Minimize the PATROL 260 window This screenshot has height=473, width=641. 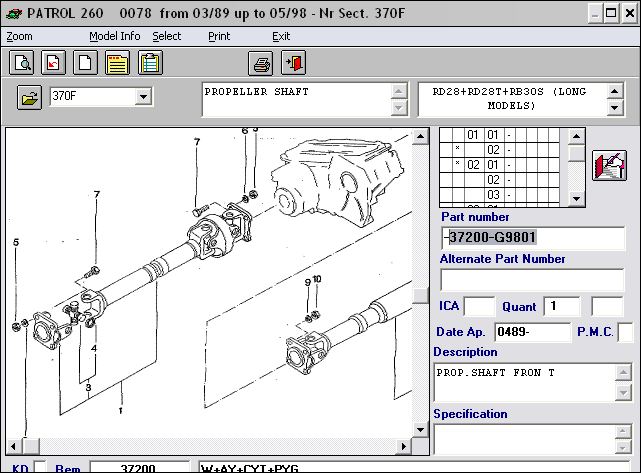click(595, 13)
